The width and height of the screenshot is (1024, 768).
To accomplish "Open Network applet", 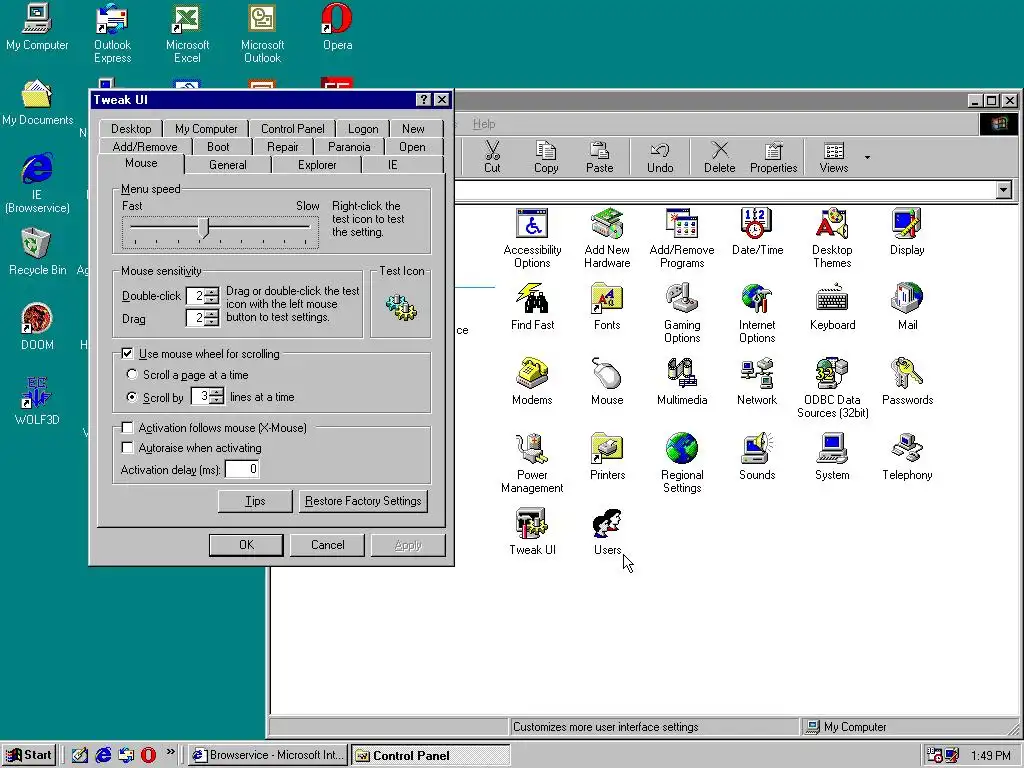I will [757, 382].
